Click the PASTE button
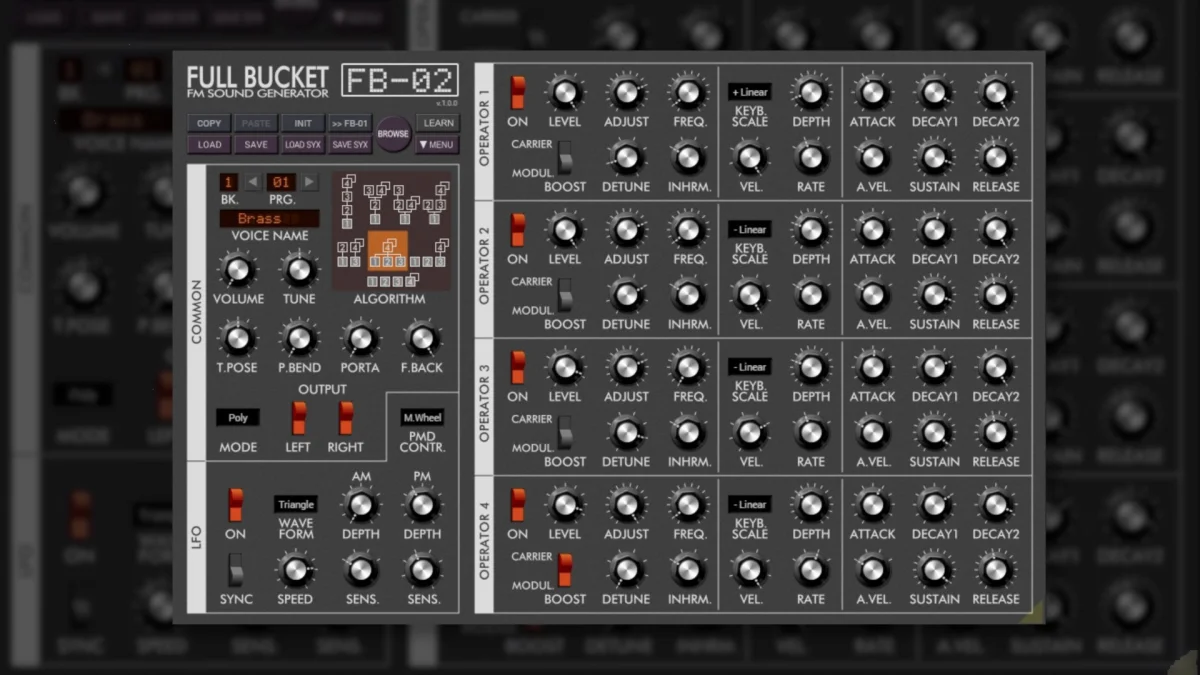This screenshot has width=1200, height=675. click(256, 123)
